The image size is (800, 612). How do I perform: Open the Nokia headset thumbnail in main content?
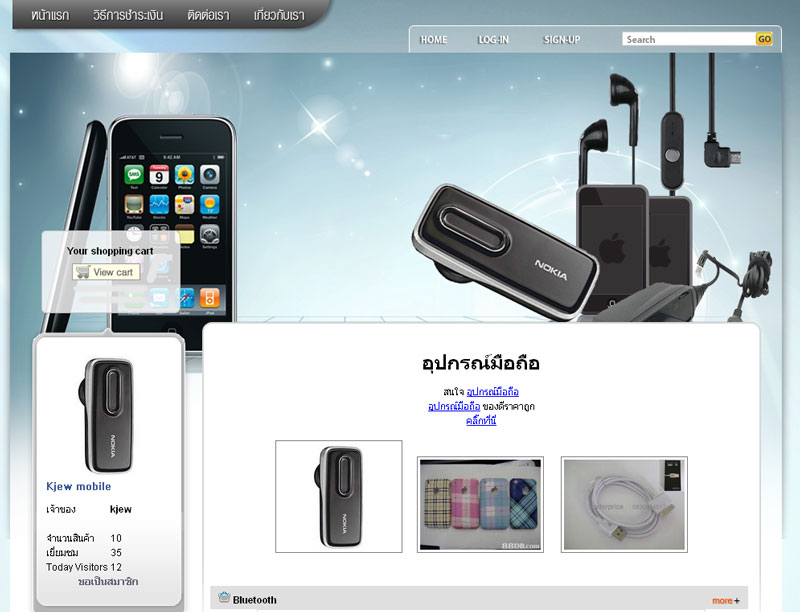pyautogui.click(x=339, y=496)
